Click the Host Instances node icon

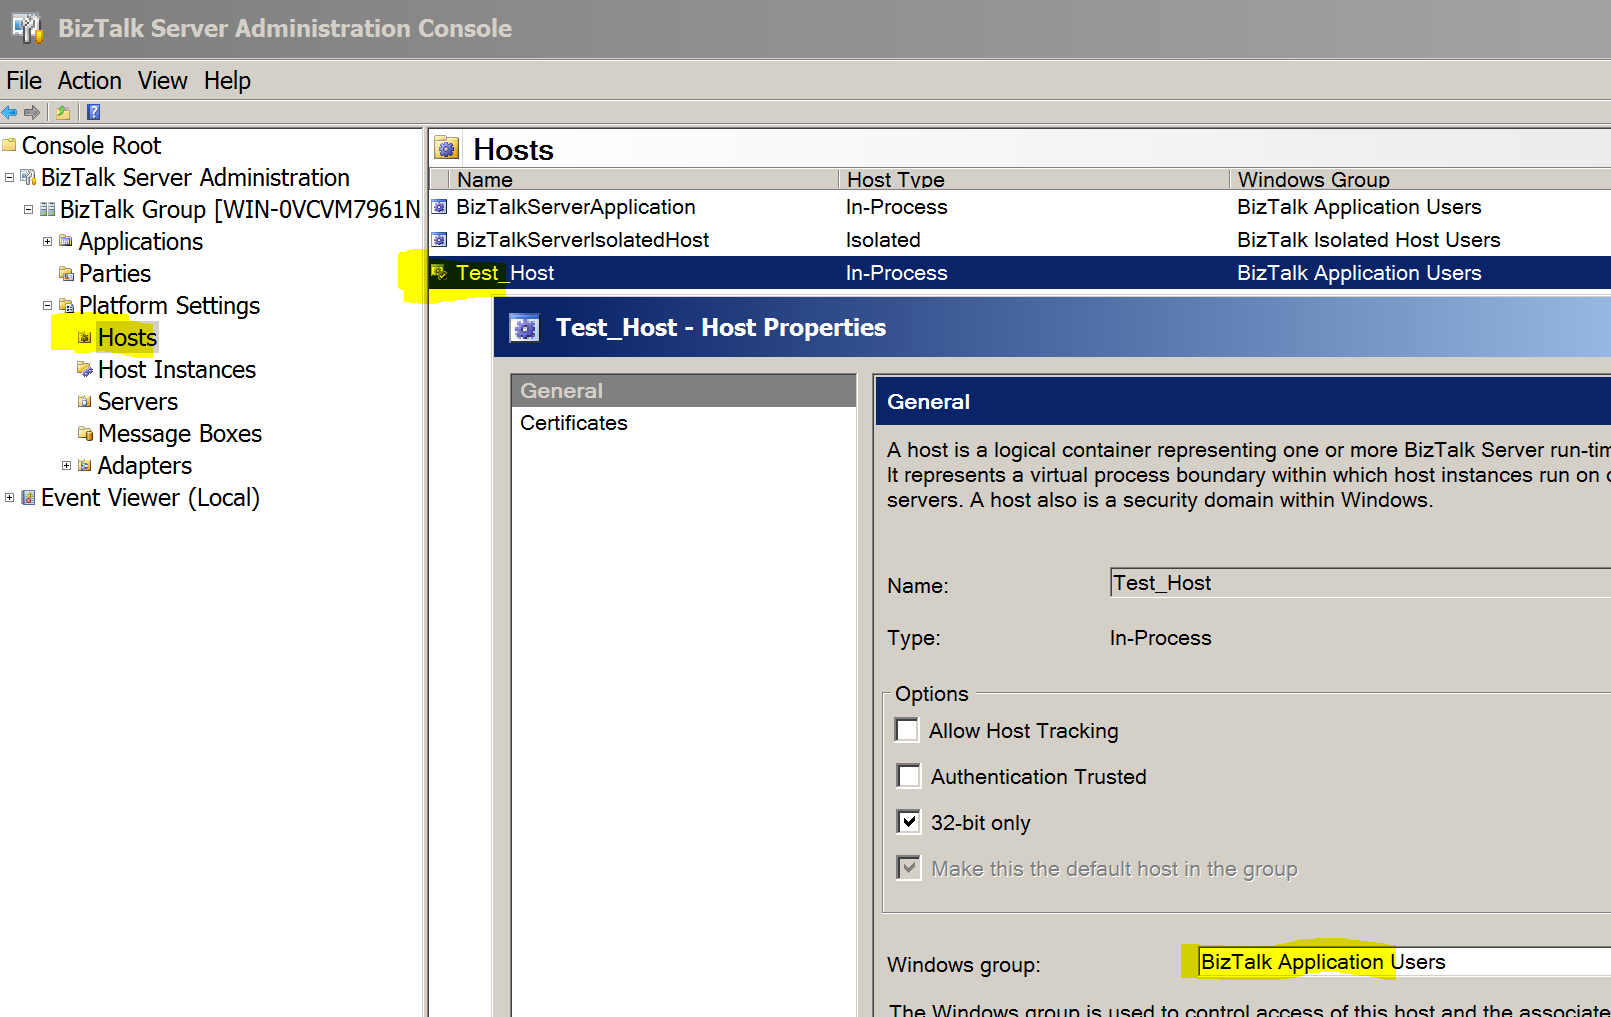pyautogui.click(x=85, y=369)
